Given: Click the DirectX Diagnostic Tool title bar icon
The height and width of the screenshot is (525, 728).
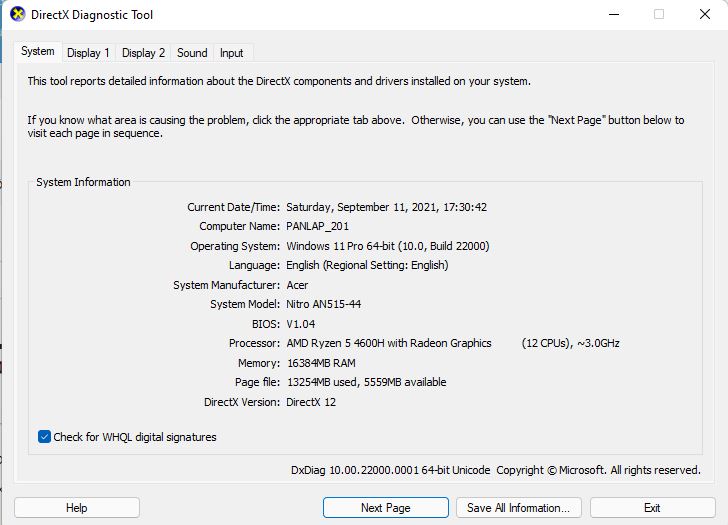Looking at the screenshot, I should pos(17,15).
